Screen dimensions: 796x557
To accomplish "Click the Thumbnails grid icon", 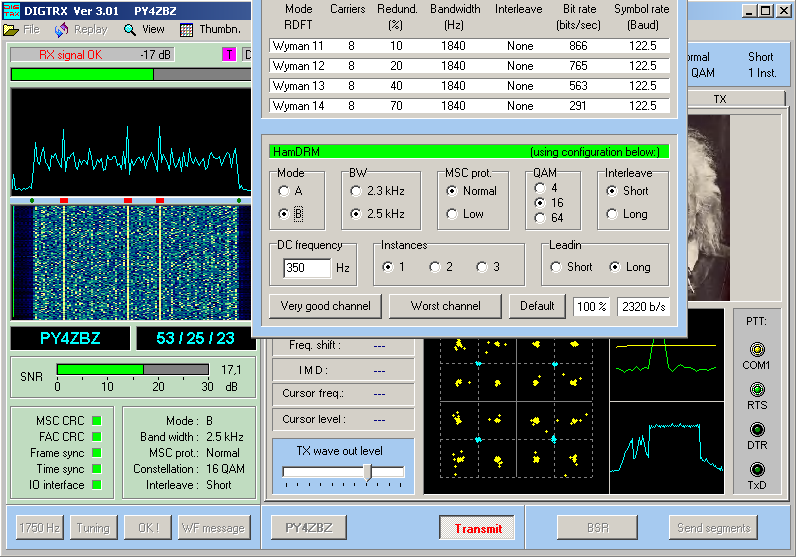I will point(186,30).
